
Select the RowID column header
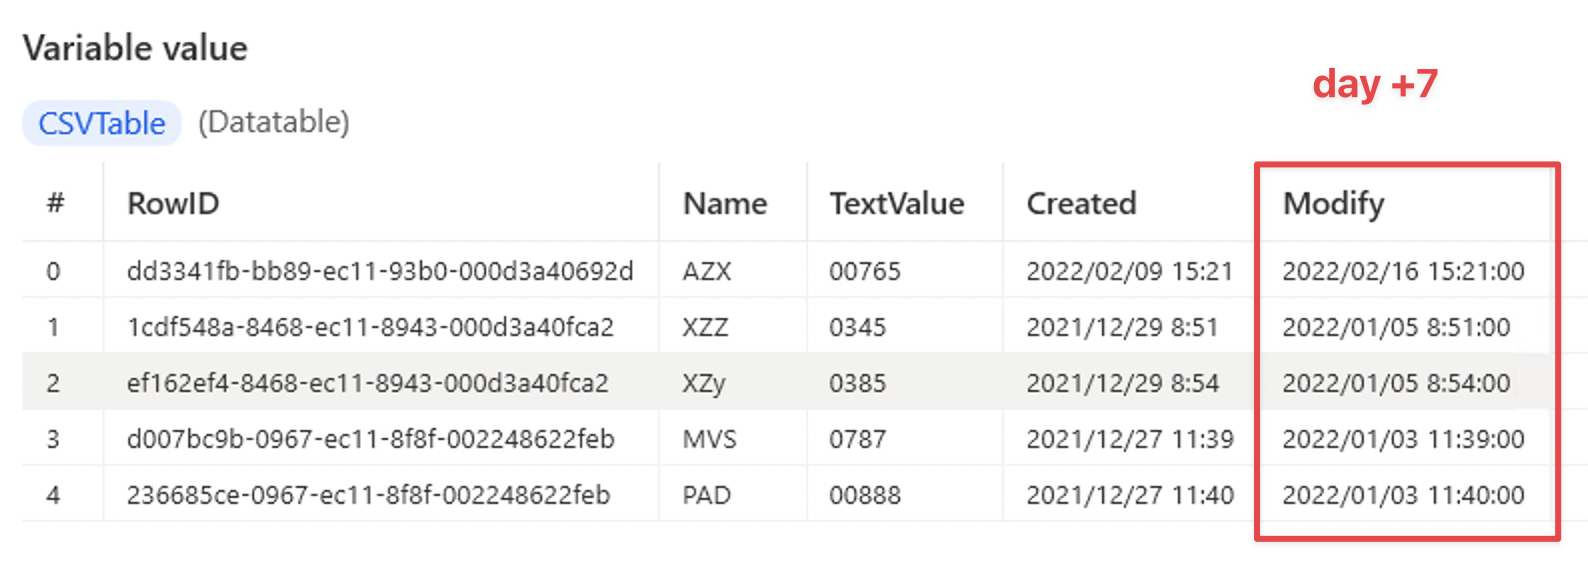tap(173, 203)
